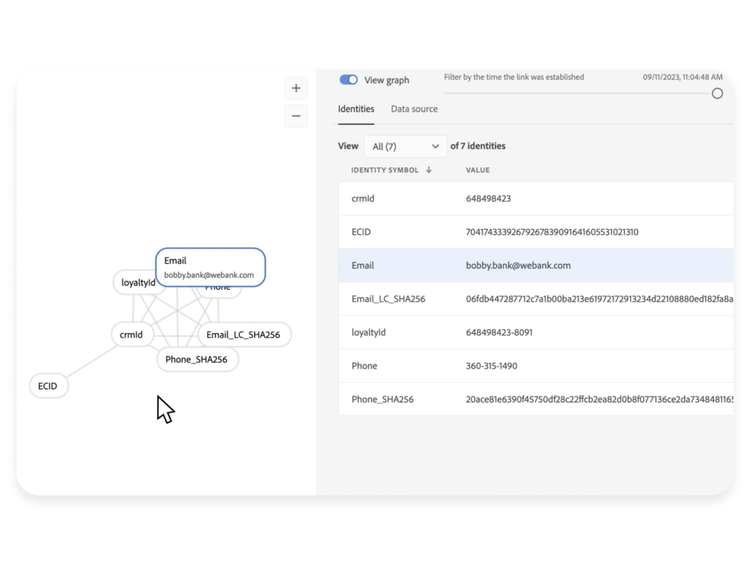Select the crmId graph node
The width and height of the screenshot is (750, 563).
tap(132, 335)
